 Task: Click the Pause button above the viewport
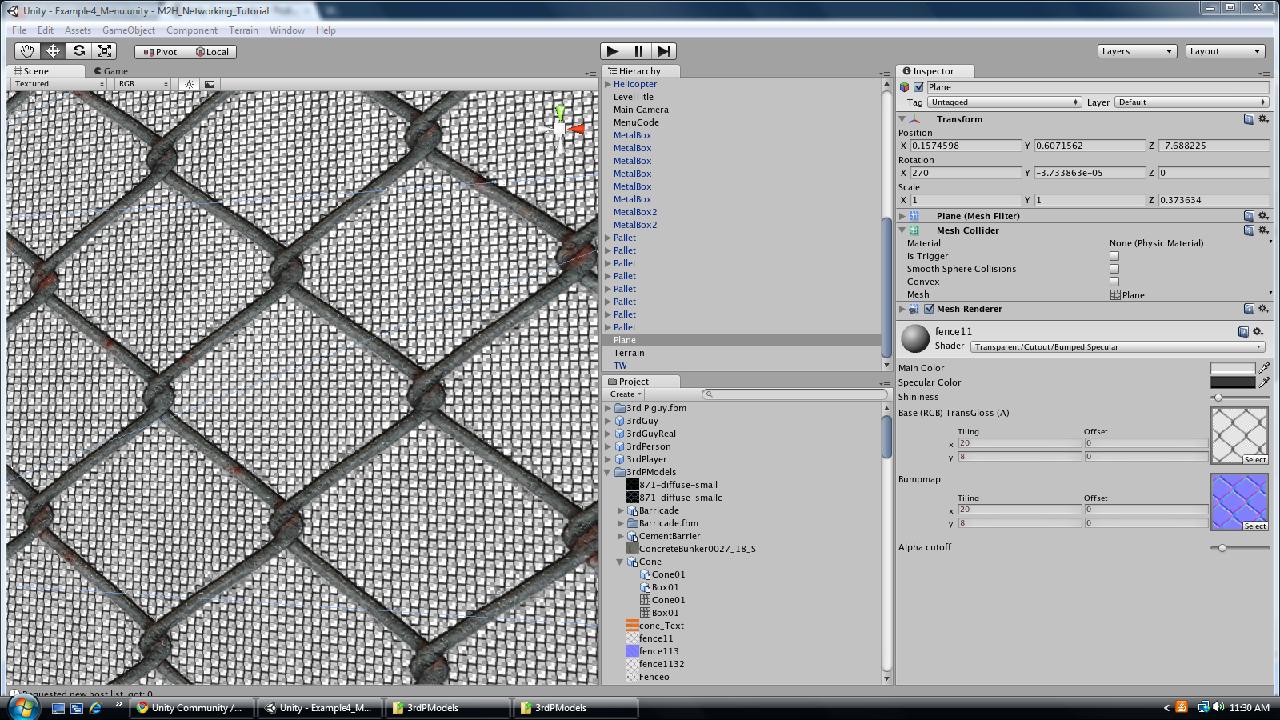coord(637,51)
